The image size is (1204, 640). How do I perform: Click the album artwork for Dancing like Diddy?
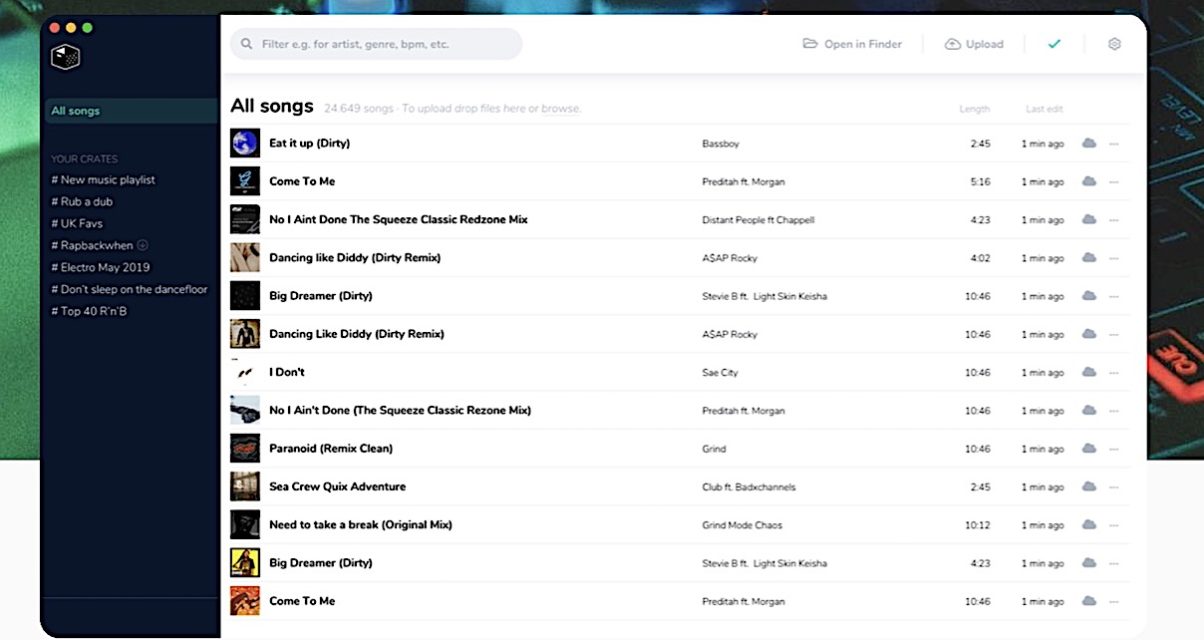[x=245, y=257]
